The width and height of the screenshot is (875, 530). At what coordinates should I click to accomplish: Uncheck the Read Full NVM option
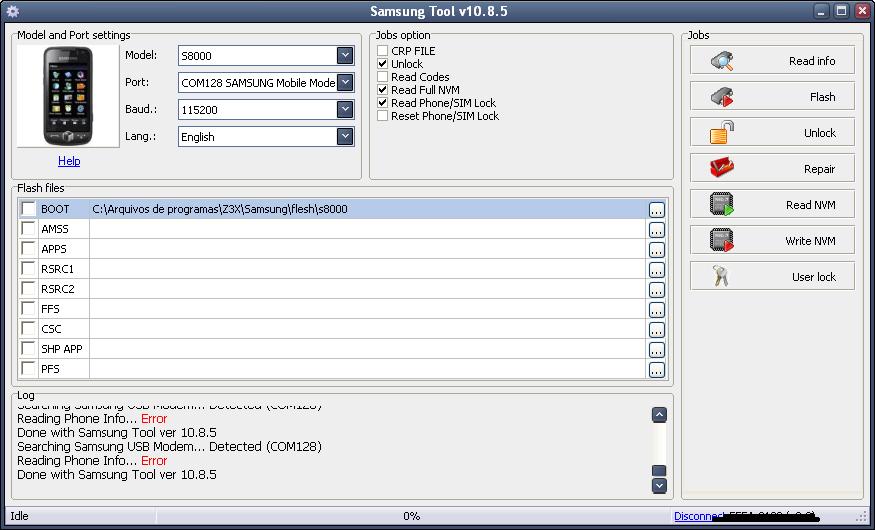click(x=382, y=90)
